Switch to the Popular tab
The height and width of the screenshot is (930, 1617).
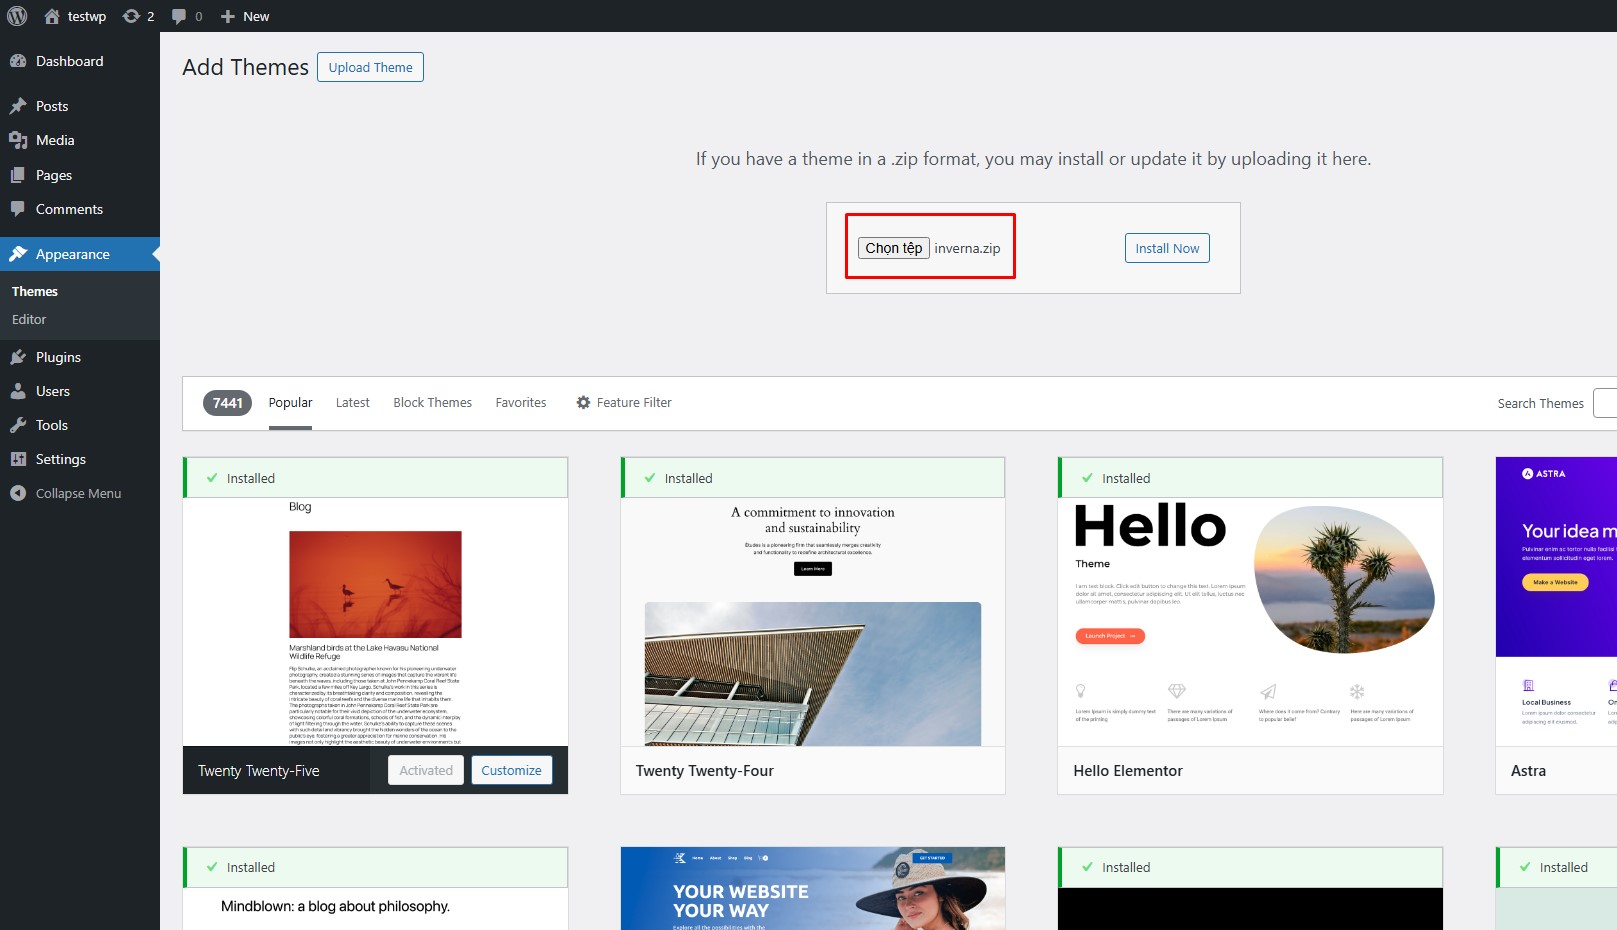click(x=290, y=402)
